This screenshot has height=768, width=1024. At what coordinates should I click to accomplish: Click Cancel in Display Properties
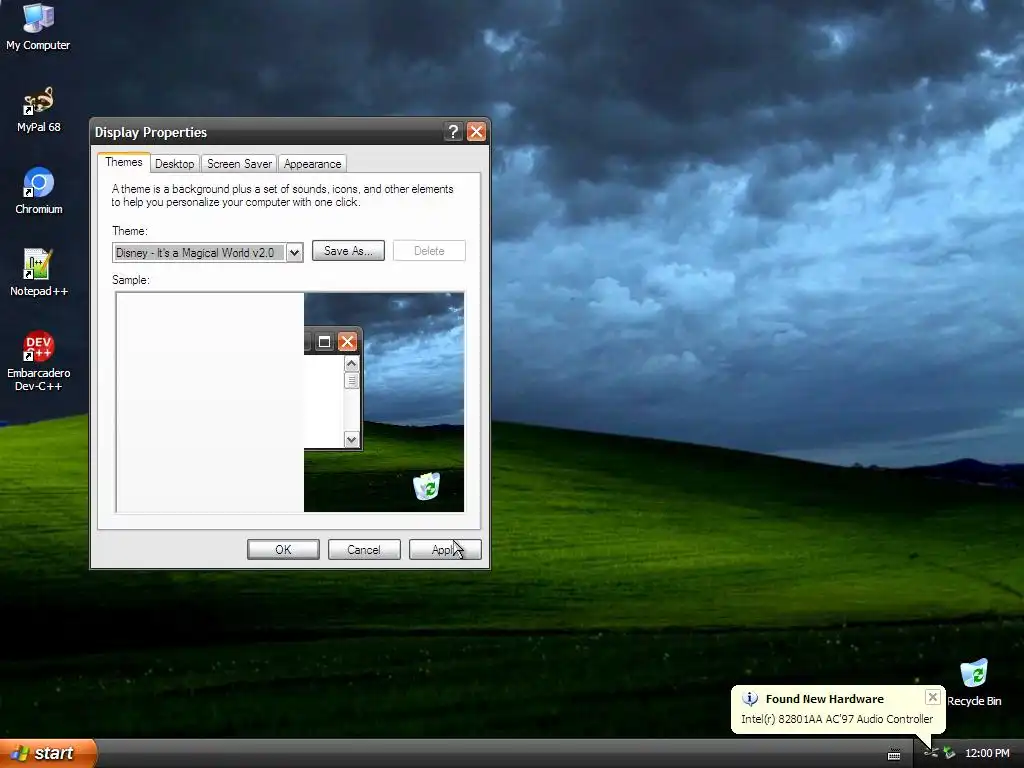coord(364,550)
